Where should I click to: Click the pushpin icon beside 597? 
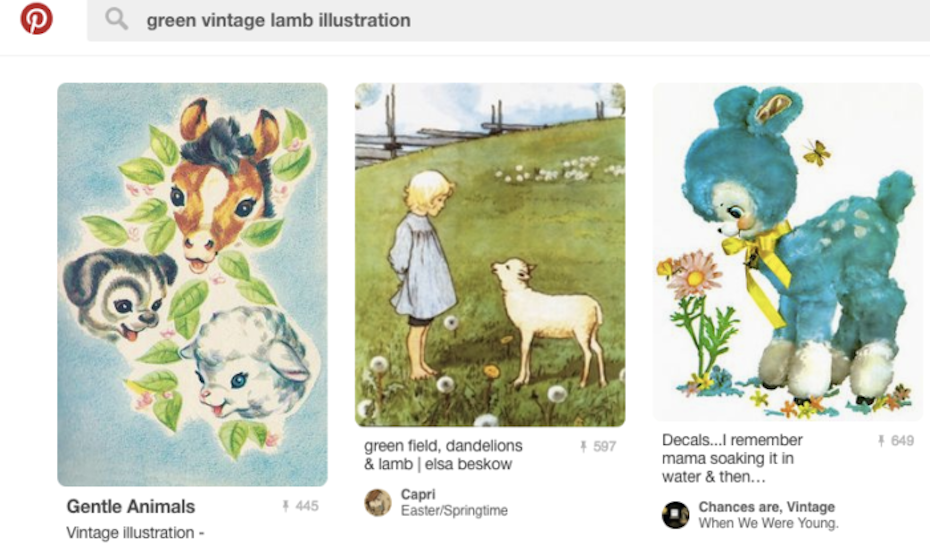pos(583,447)
